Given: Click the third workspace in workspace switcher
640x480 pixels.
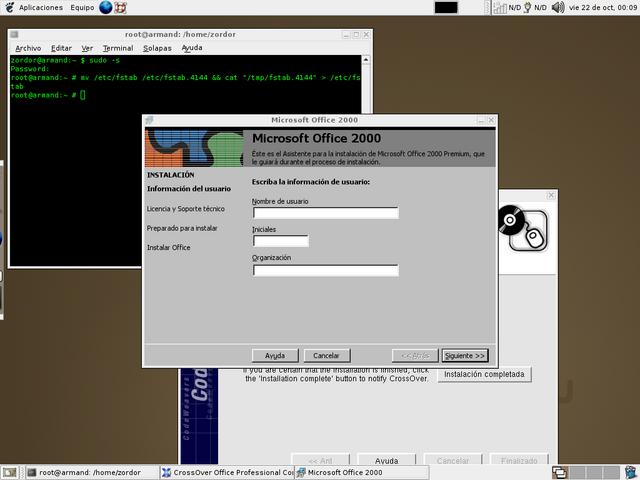Looking at the screenshot, I should (x=593, y=473).
